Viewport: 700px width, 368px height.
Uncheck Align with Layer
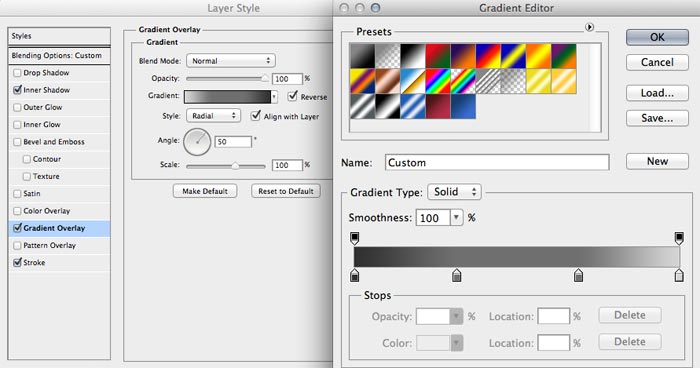coord(256,116)
